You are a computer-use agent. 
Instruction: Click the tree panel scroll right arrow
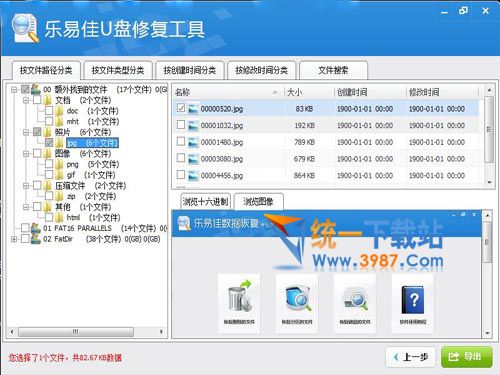[x=161, y=332]
